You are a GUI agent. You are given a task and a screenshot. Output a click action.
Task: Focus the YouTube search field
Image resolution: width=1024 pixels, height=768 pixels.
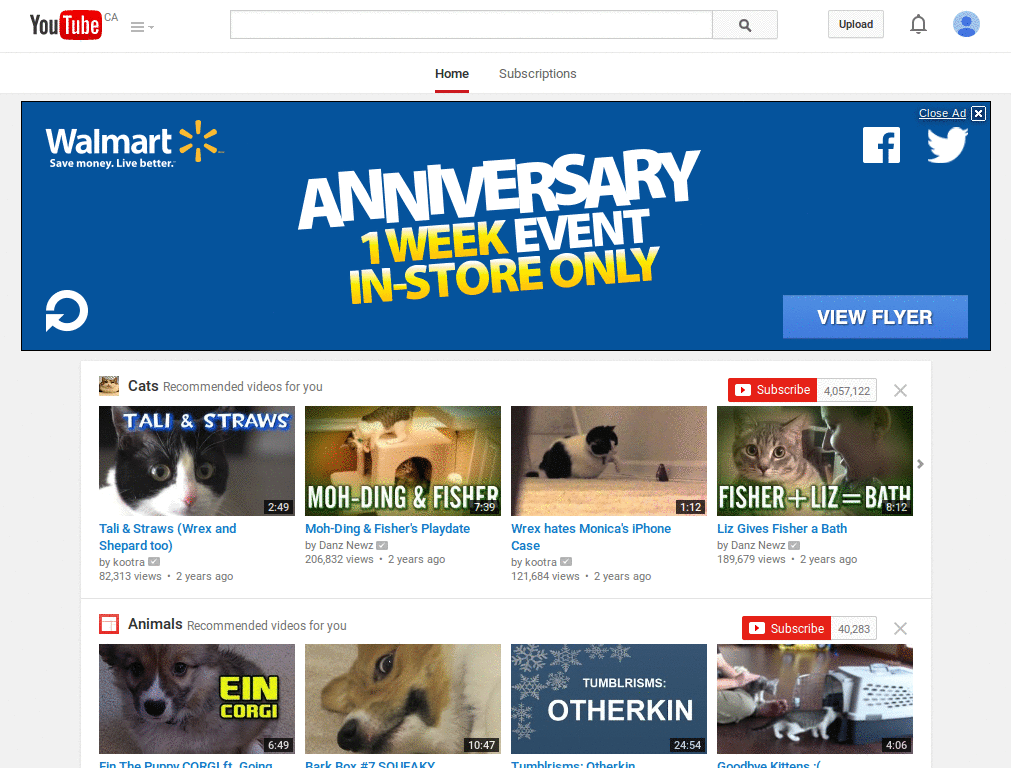(x=471, y=25)
